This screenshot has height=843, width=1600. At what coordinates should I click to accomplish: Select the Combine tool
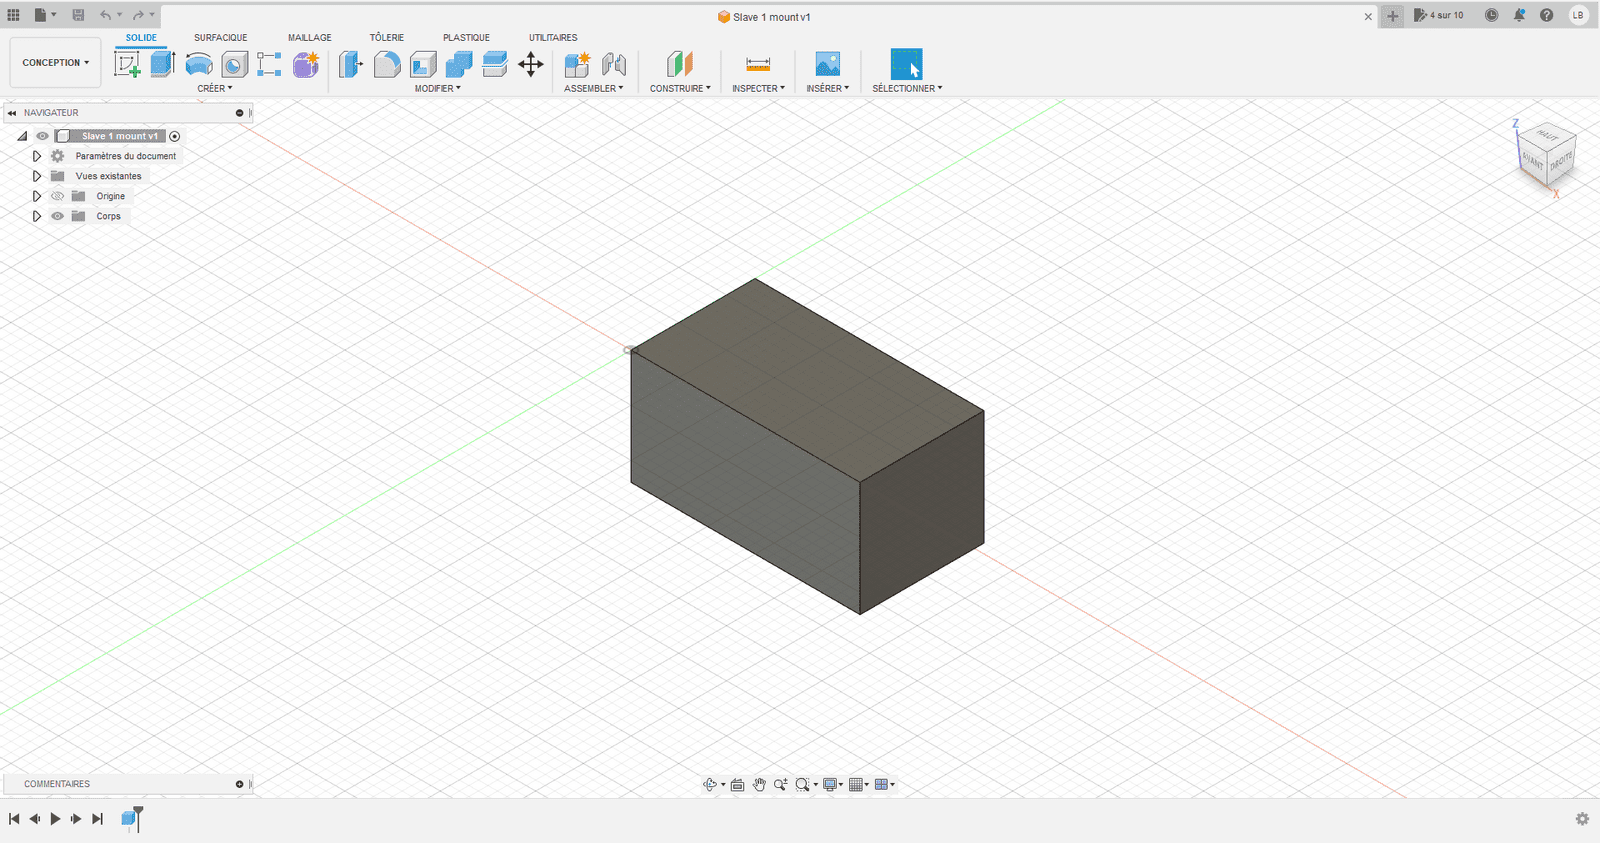pos(459,65)
